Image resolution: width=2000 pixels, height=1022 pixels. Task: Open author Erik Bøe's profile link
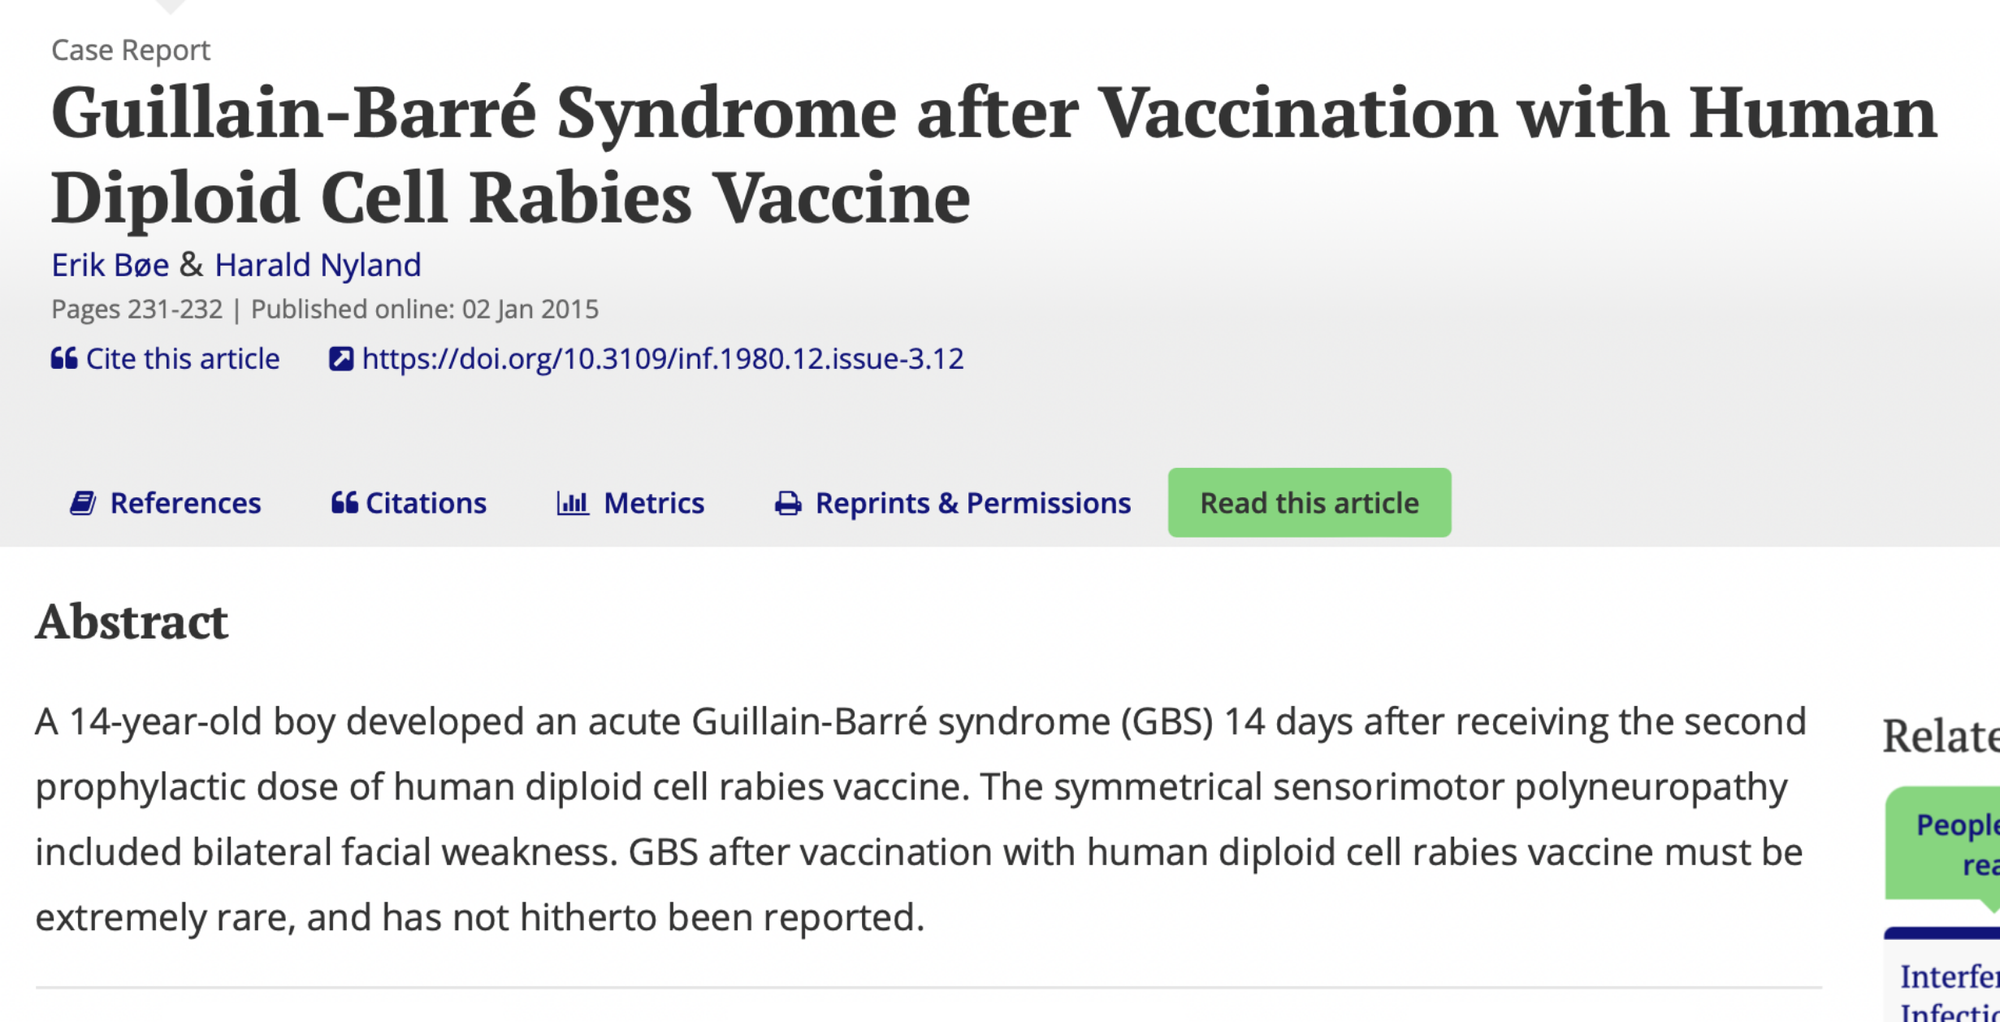tap(110, 265)
